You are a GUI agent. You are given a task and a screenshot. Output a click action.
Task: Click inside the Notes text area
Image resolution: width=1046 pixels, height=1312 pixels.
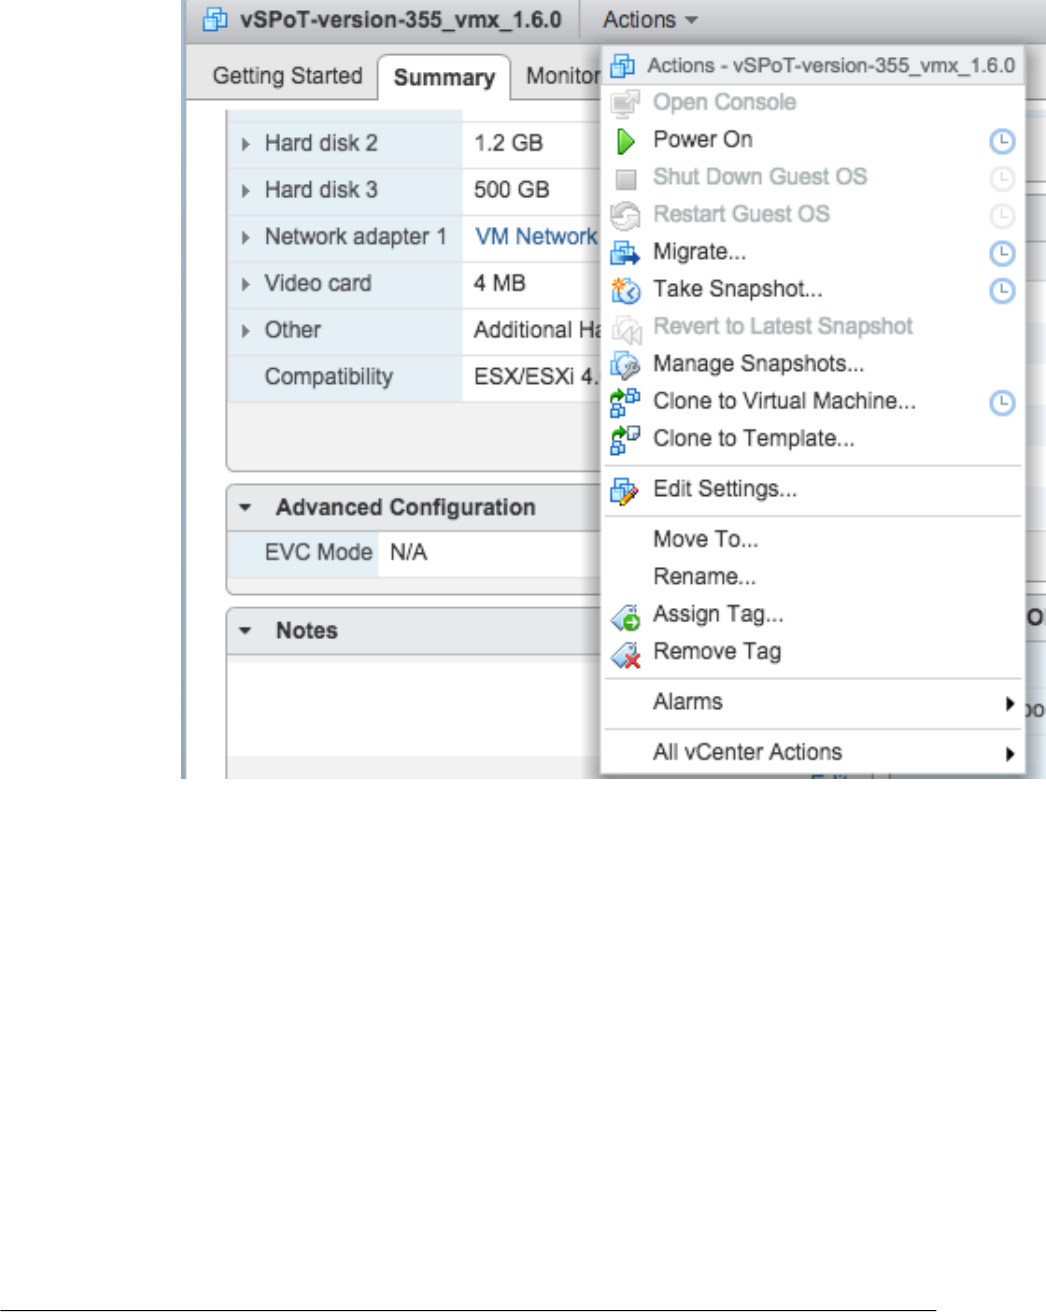pyautogui.click(x=414, y=709)
